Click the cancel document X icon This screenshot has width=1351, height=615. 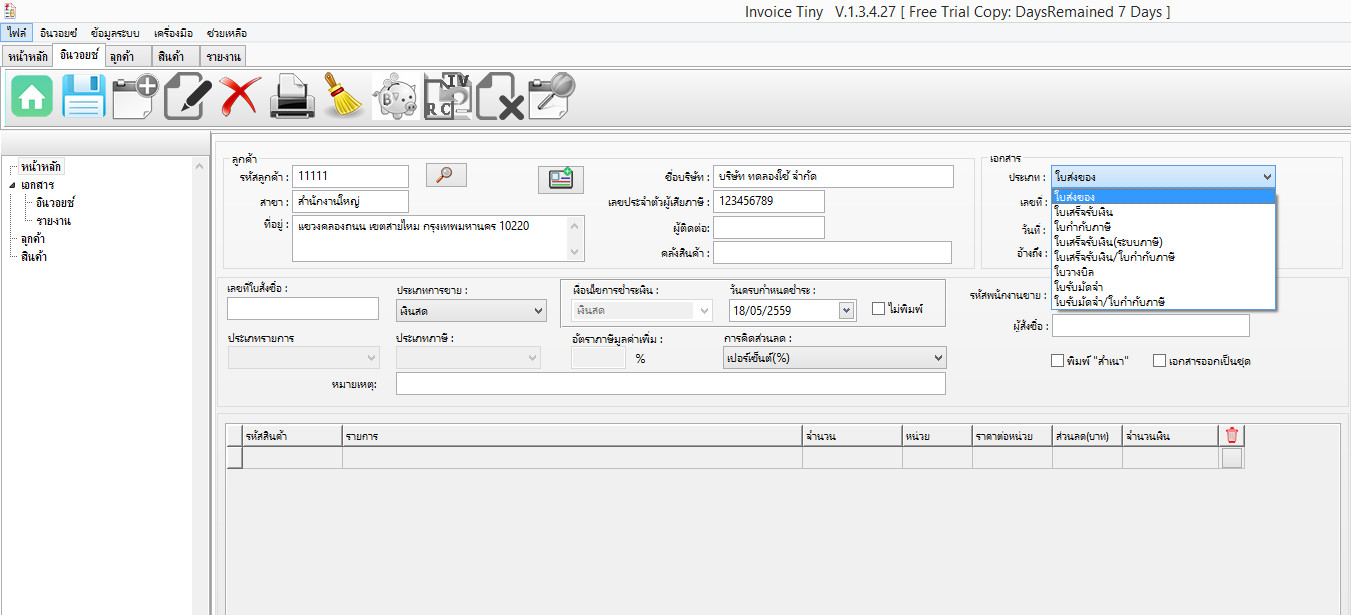coord(499,97)
